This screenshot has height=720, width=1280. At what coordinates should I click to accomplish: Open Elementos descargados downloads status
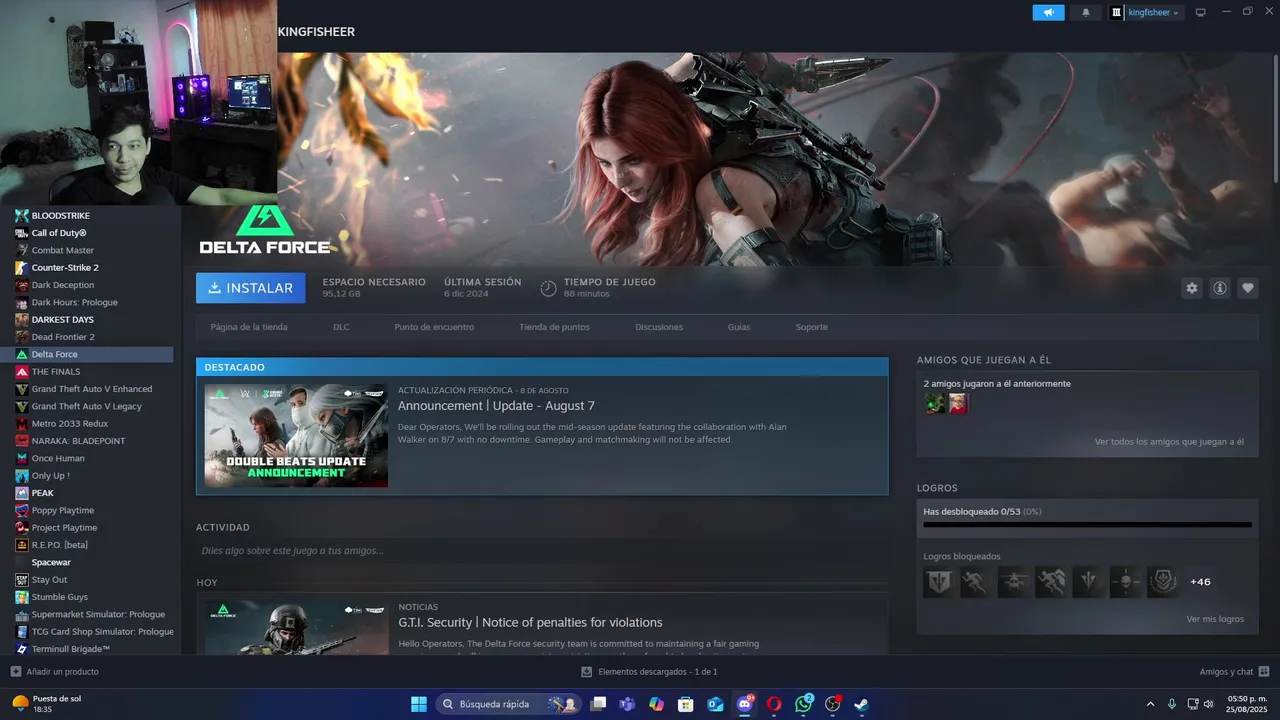[650, 672]
